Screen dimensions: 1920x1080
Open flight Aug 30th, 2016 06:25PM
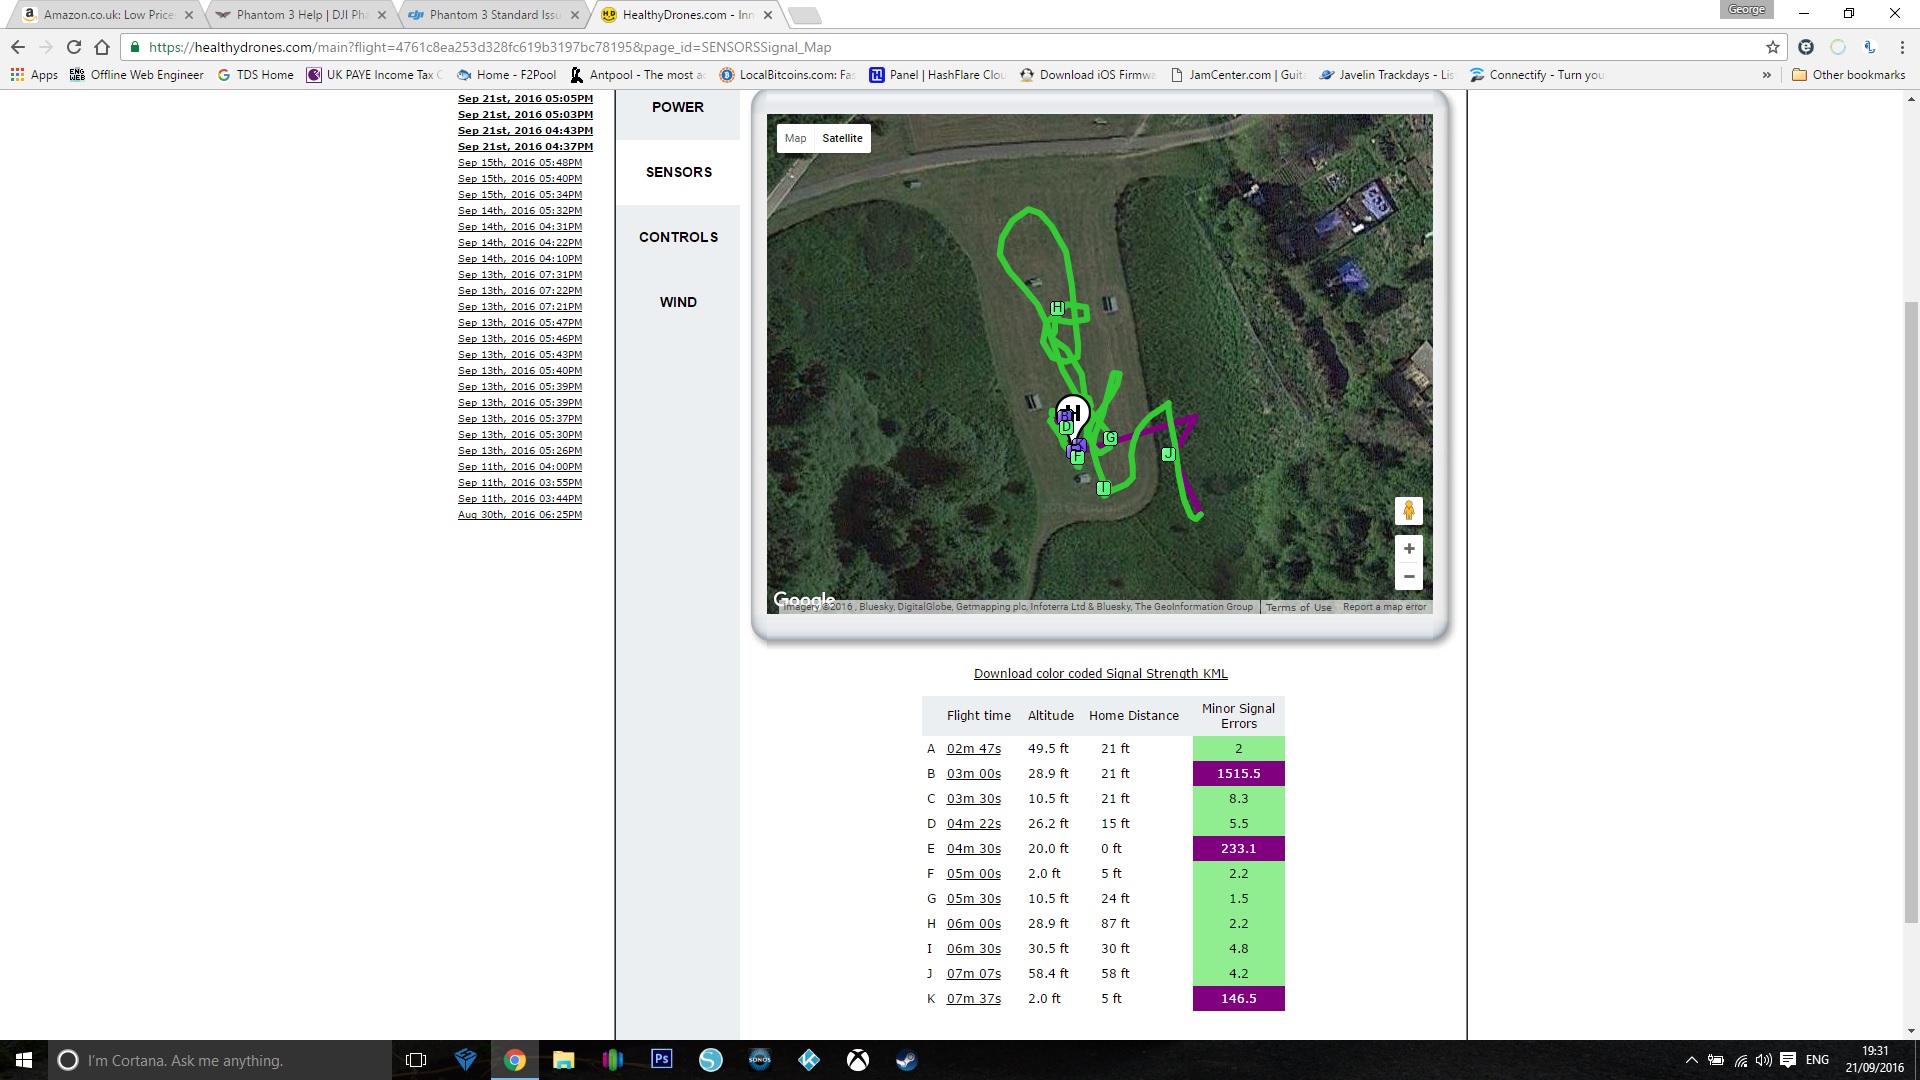point(520,515)
